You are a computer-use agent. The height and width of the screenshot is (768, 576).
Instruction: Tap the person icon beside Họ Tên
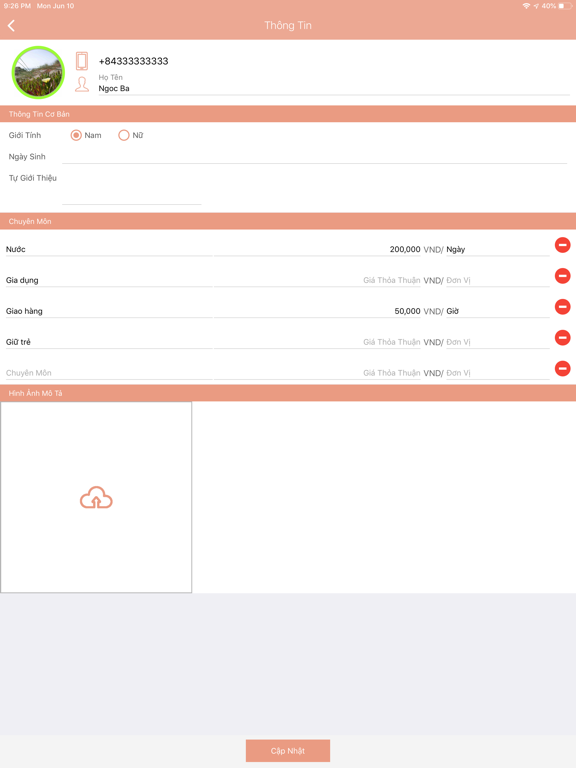click(82, 84)
